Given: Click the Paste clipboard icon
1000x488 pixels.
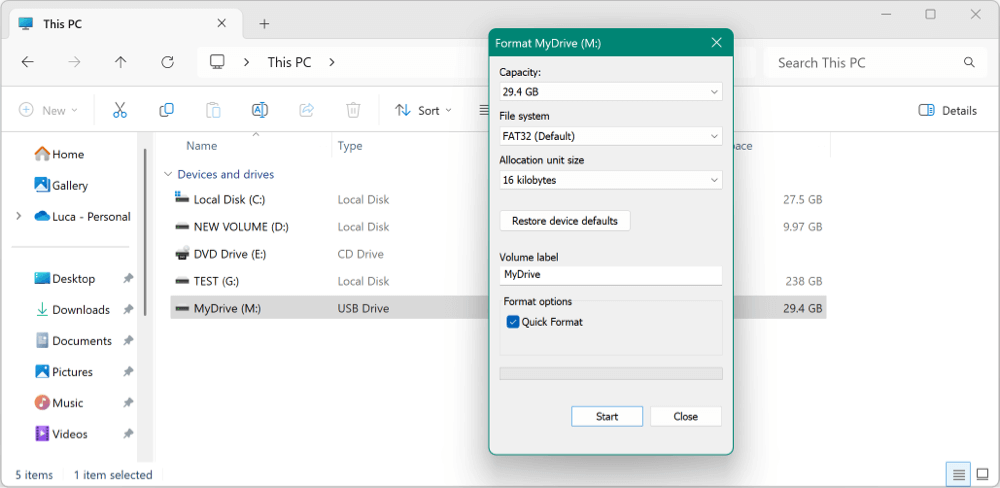Looking at the screenshot, I should [213, 110].
